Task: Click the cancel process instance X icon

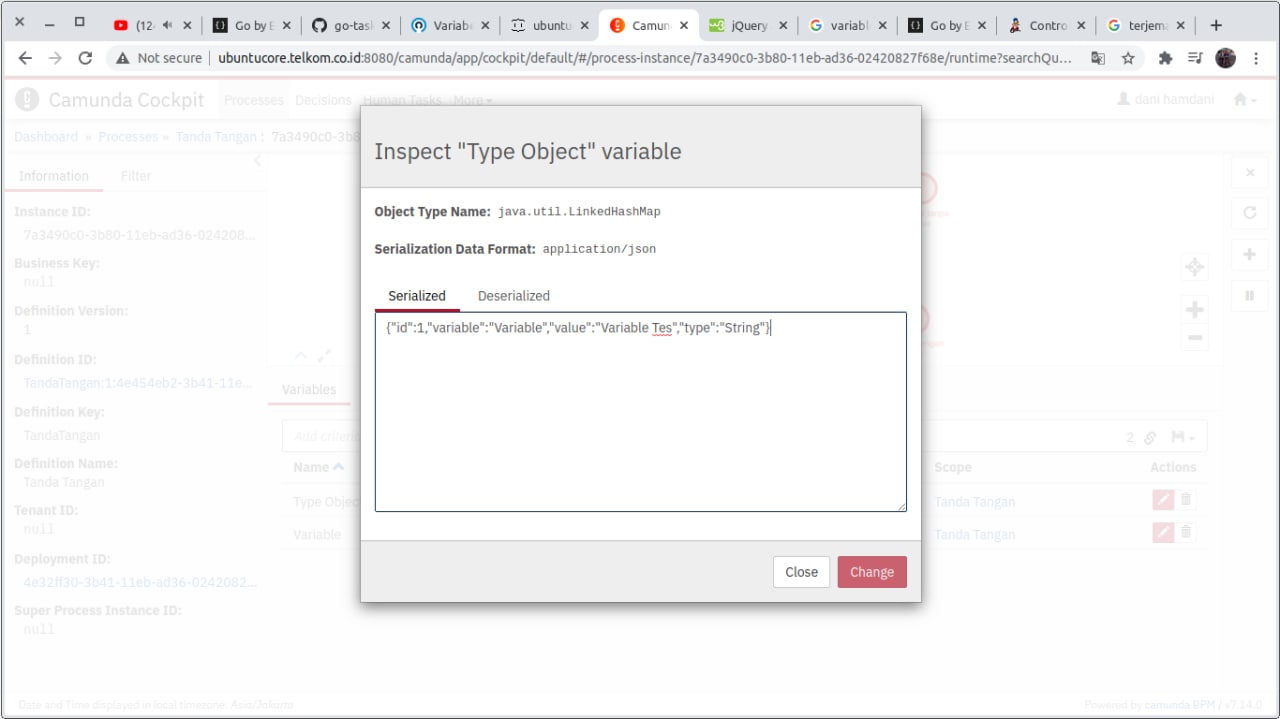Action: [1249, 173]
